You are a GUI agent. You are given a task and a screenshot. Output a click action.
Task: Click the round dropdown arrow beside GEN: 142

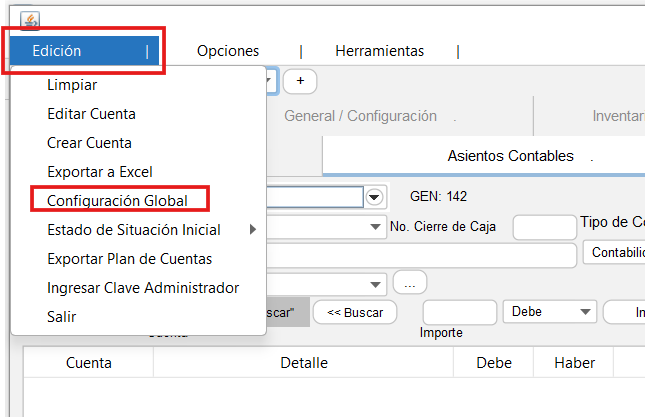pyautogui.click(x=375, y=197)
